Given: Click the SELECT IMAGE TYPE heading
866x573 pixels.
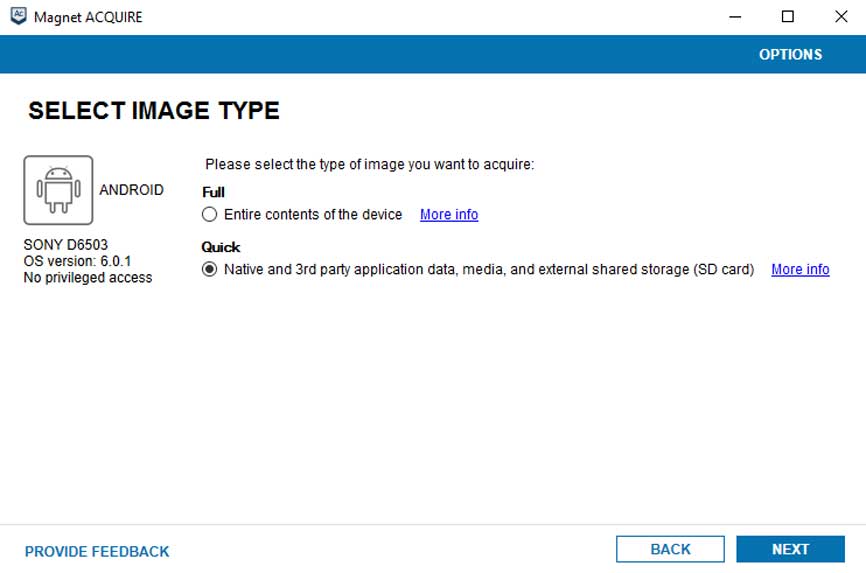Looking at the screenshot, I should coord(154,111).
